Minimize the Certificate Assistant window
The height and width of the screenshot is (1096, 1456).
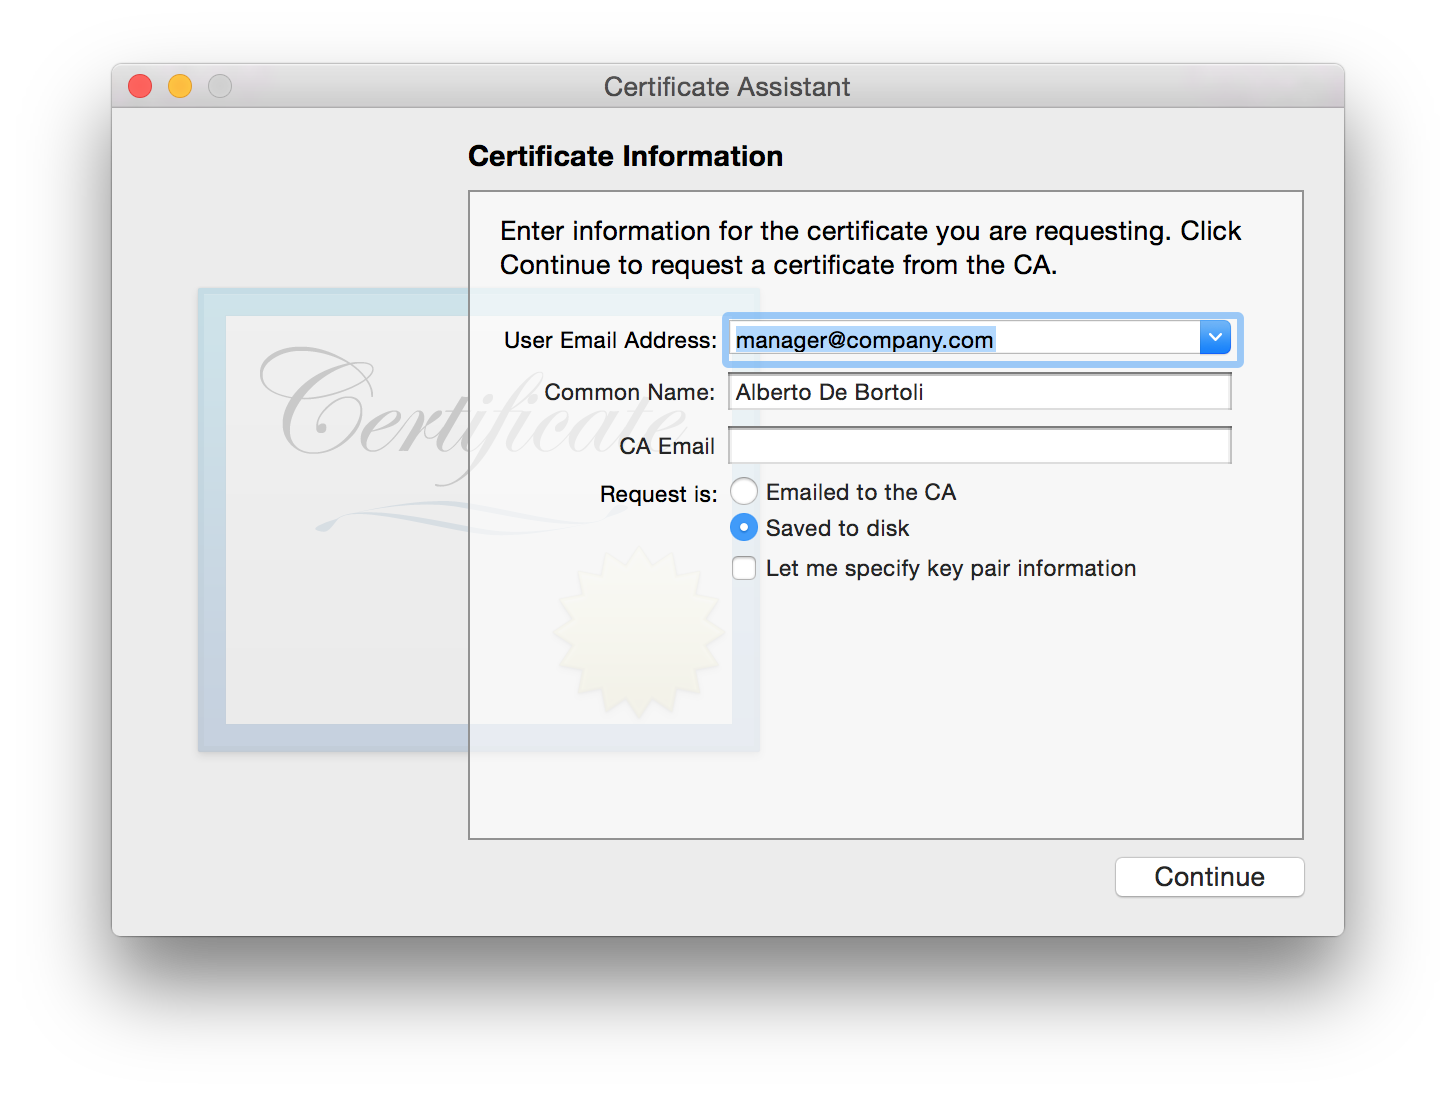pos(179,86)
